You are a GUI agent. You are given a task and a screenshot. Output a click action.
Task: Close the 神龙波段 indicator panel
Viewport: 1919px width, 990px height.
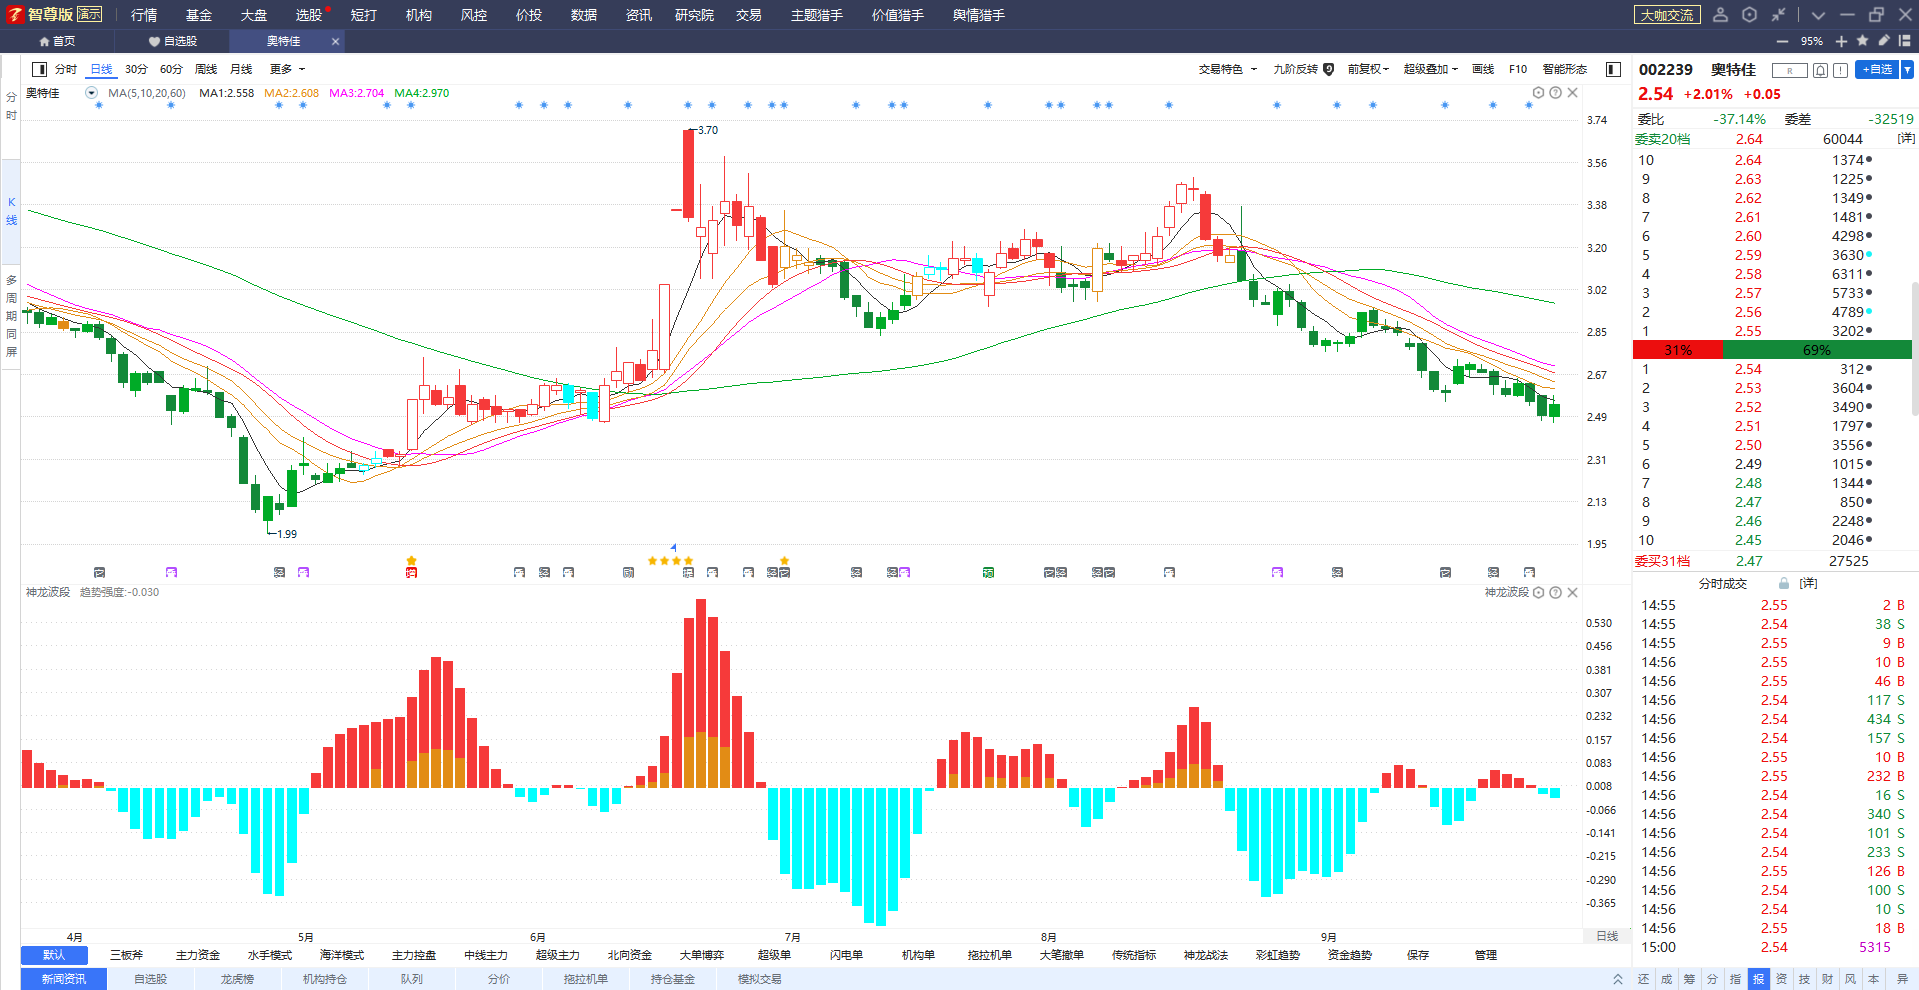tap(1572, 593)
